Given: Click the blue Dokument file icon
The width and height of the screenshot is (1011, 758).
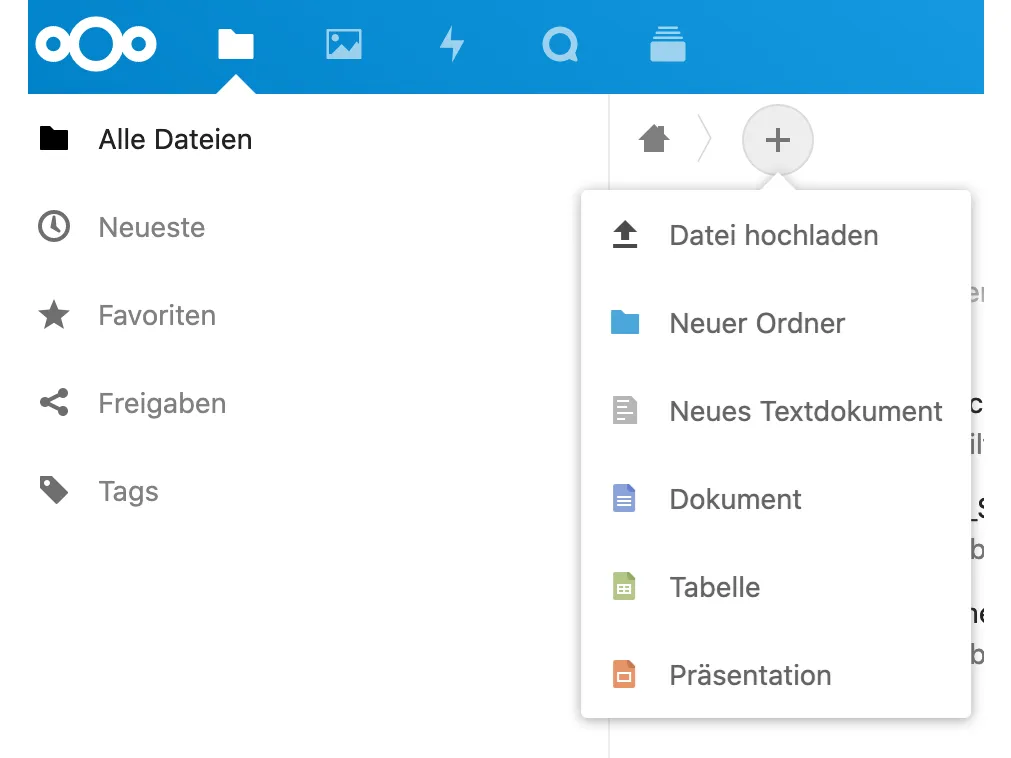Looking at the screenshot, I should pos(623,498).
